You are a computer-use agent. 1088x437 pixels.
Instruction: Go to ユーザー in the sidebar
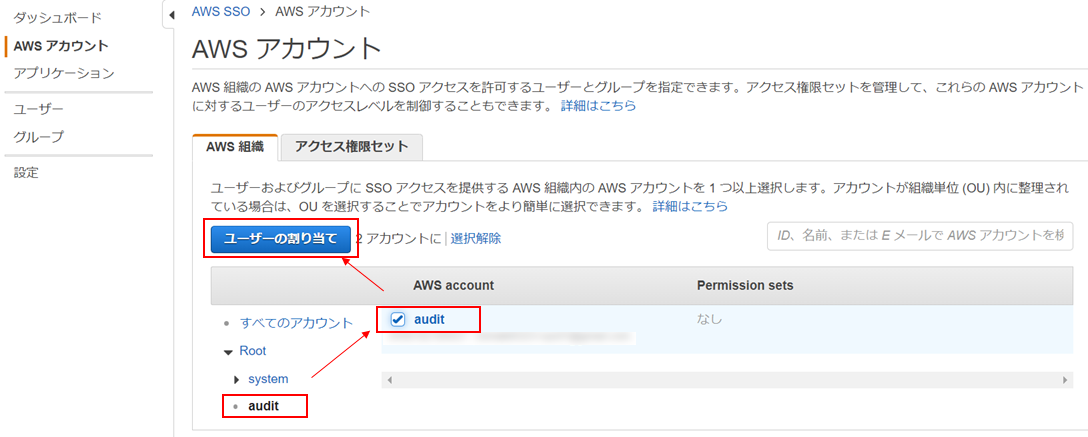click(x=39, y=110)
